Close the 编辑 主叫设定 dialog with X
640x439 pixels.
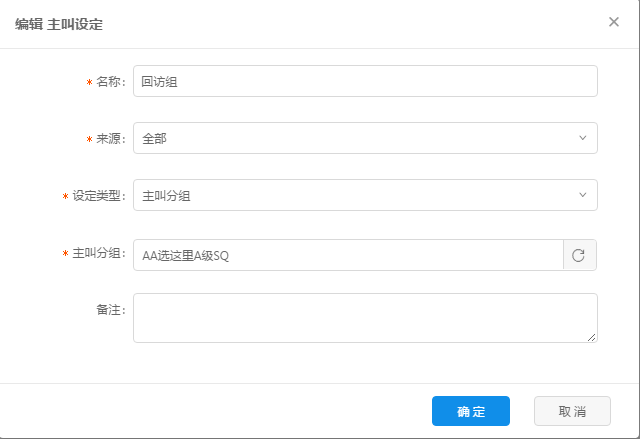[x=614, y=22]
